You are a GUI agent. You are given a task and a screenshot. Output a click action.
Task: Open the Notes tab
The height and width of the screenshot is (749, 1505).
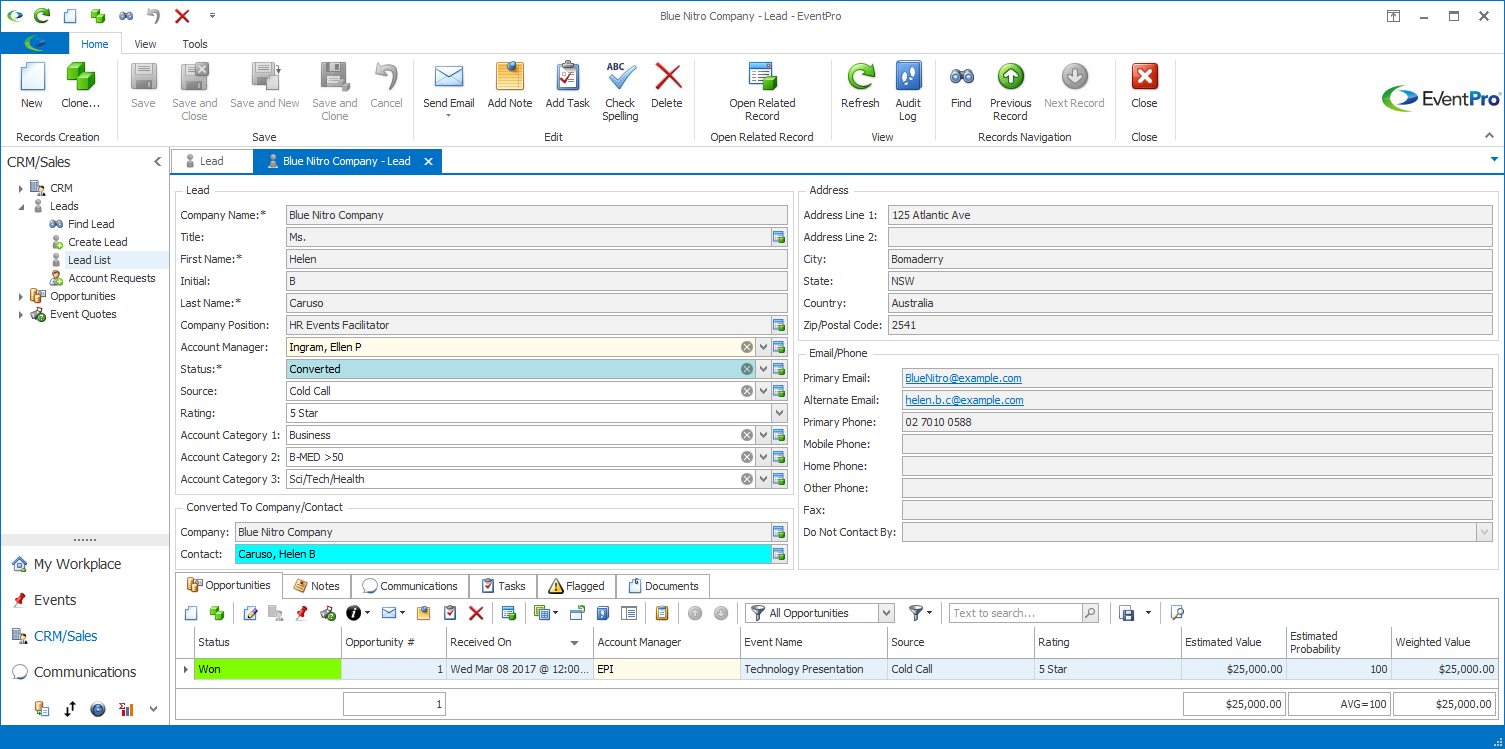coord(316,586)
